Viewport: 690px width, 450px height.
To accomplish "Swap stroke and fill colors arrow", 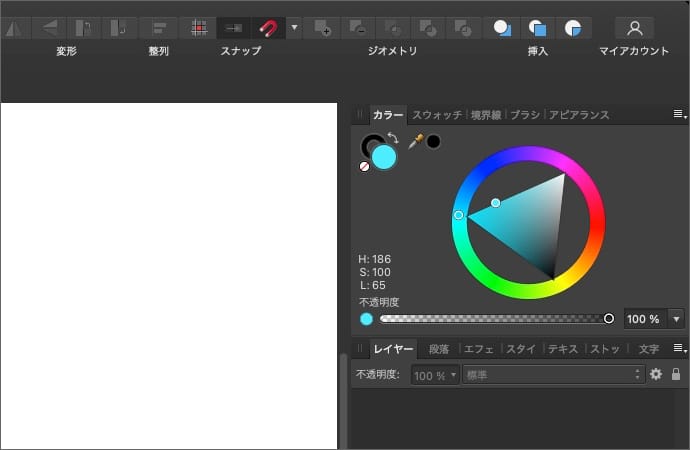I will (393, 139).
